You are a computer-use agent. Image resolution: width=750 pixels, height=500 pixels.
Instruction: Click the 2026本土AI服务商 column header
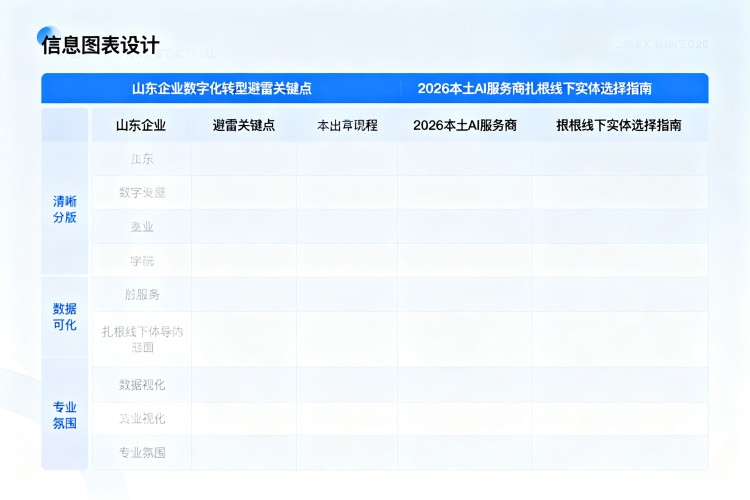tap(464, 125)
